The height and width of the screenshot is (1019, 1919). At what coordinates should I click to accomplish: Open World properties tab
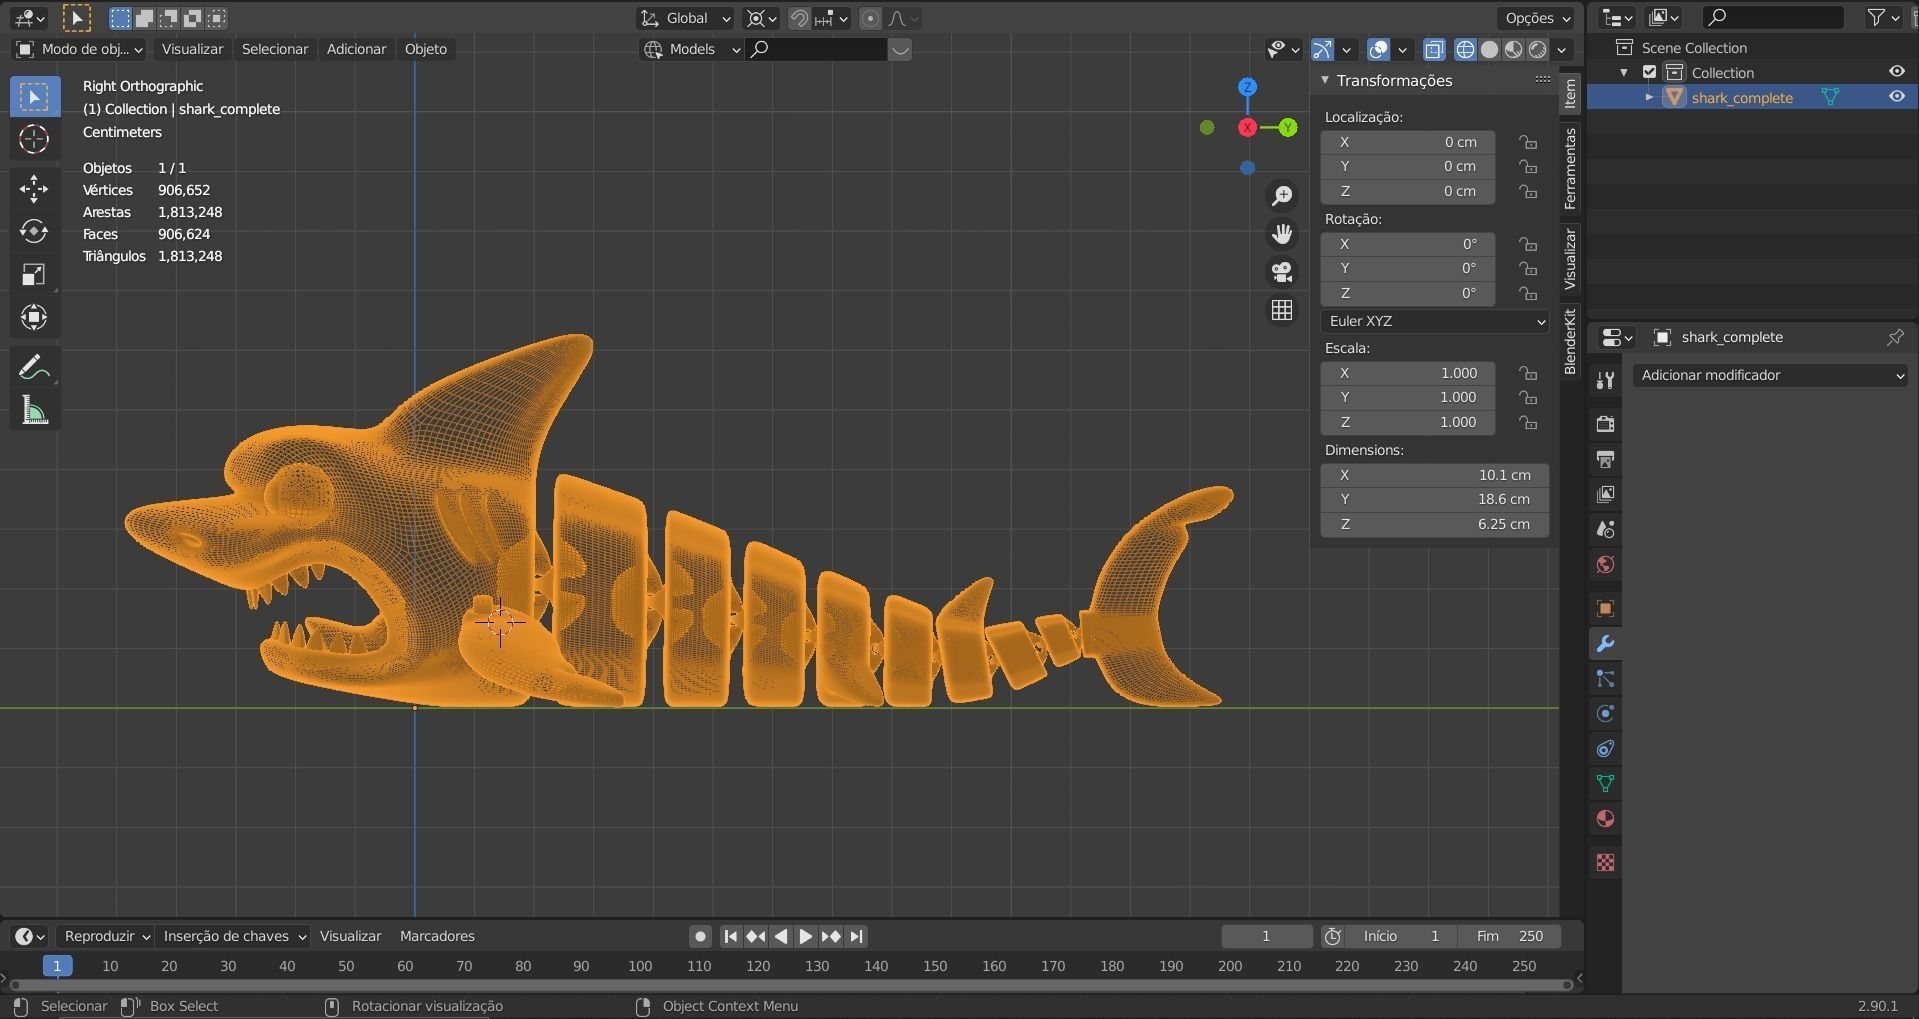(1605, 564)
